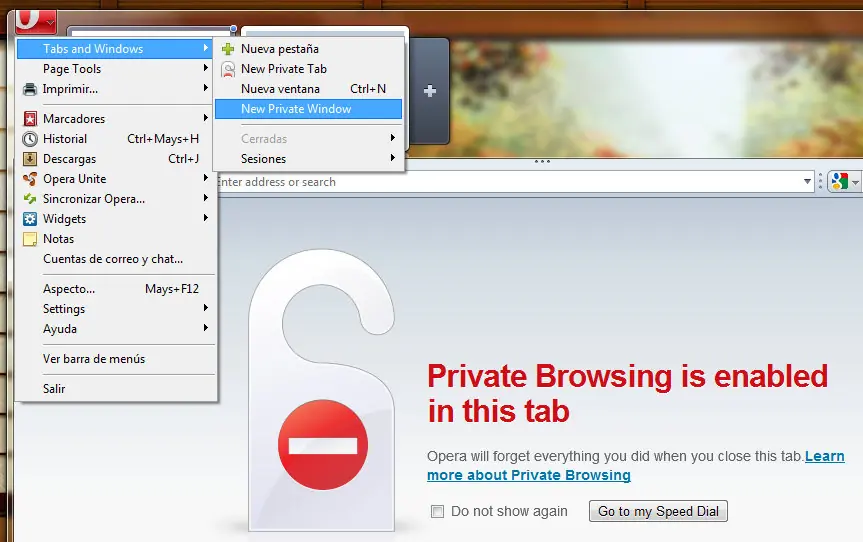Click the Sincronizar Opera sync icon

coord(30,199)
